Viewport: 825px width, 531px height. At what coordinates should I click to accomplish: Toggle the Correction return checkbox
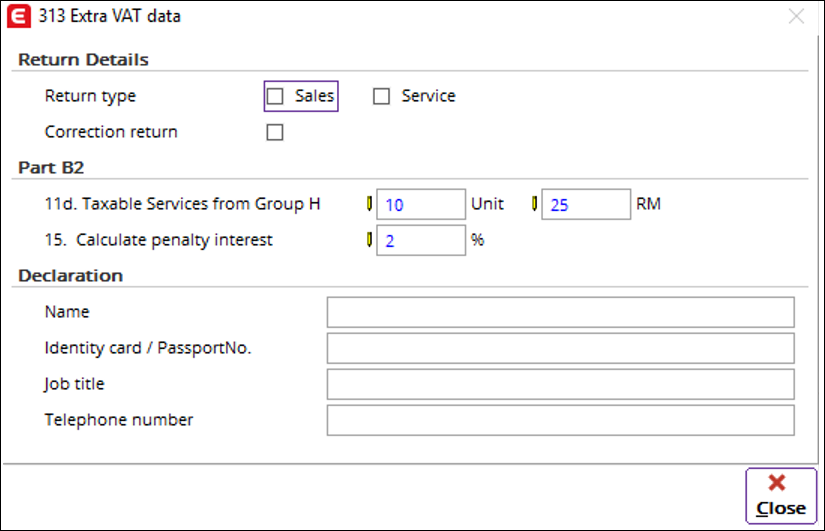coord(275,132)
